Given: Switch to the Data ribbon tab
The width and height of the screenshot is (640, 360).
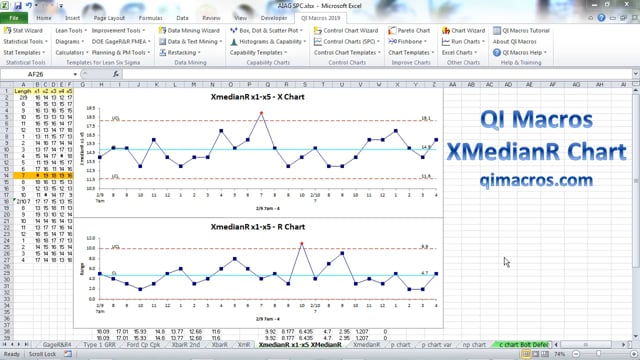Looking at the screenshot, I should (182, 18).
